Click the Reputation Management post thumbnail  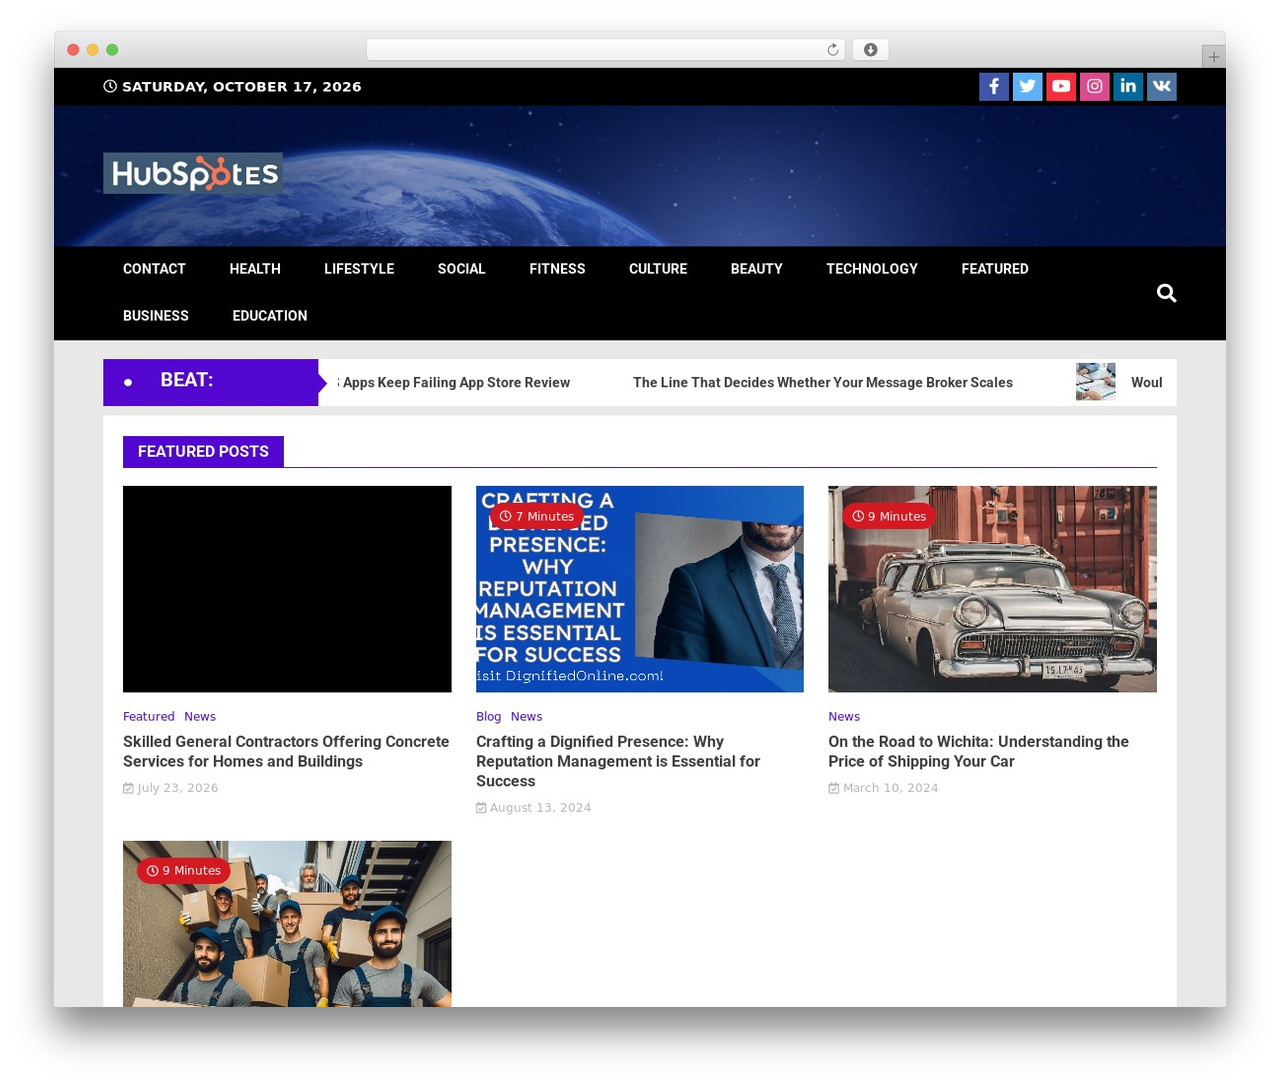(640, 589)
